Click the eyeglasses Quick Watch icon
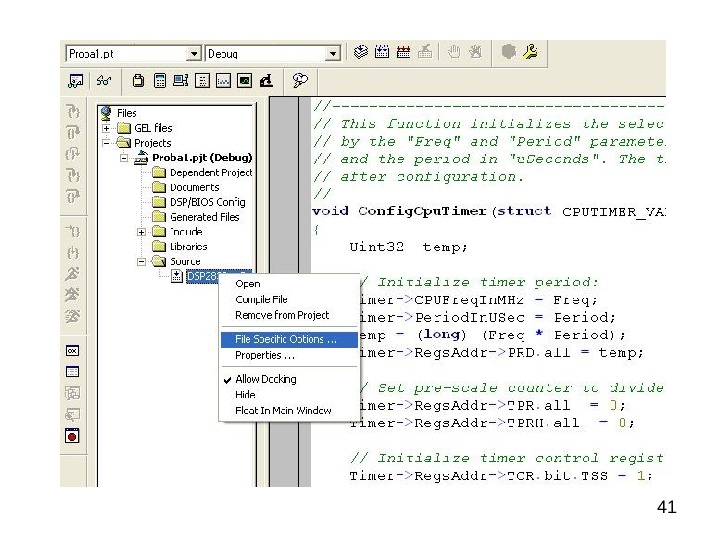 tap(104, 81)
